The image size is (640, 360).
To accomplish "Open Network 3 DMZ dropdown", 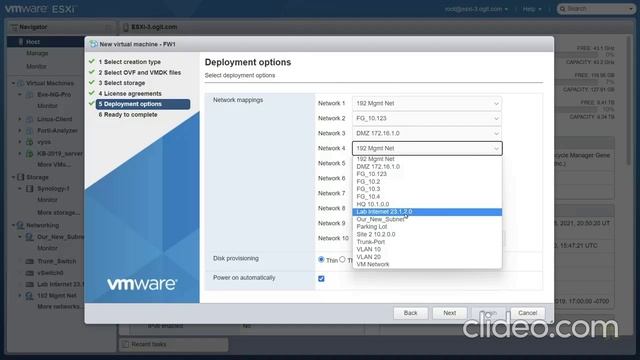I will [x=427, y=133].
